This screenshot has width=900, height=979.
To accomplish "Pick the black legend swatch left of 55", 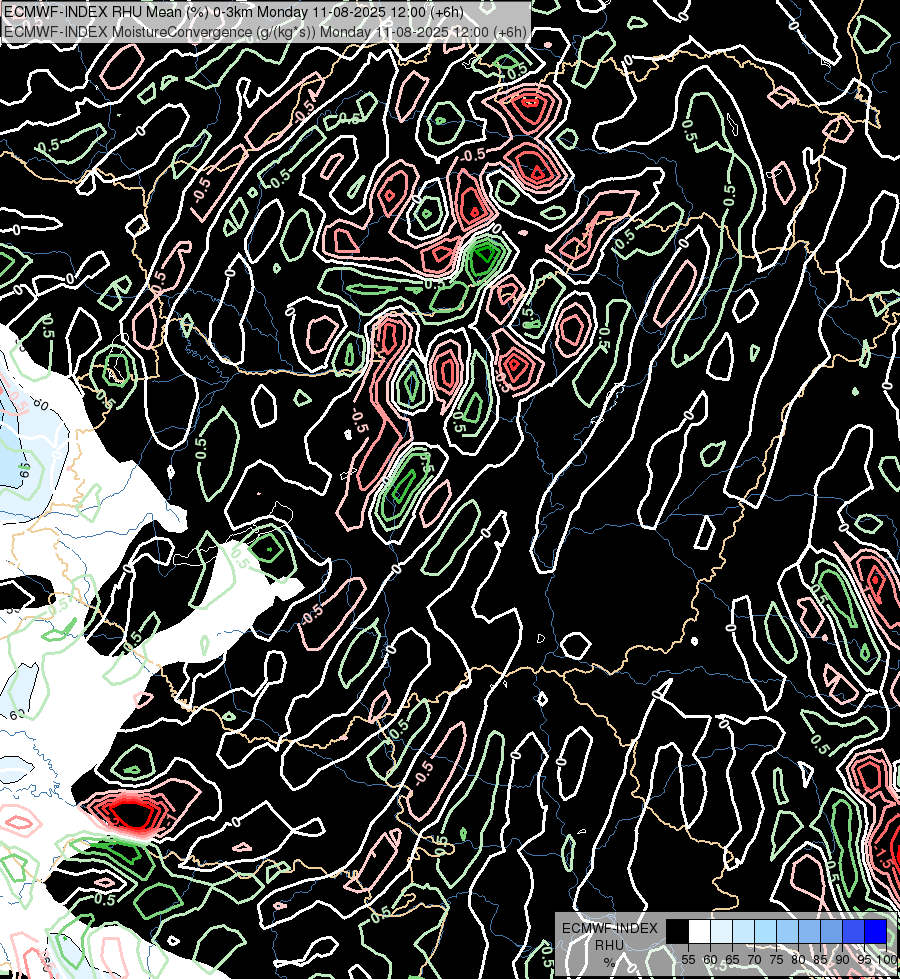I will (677, 932).
